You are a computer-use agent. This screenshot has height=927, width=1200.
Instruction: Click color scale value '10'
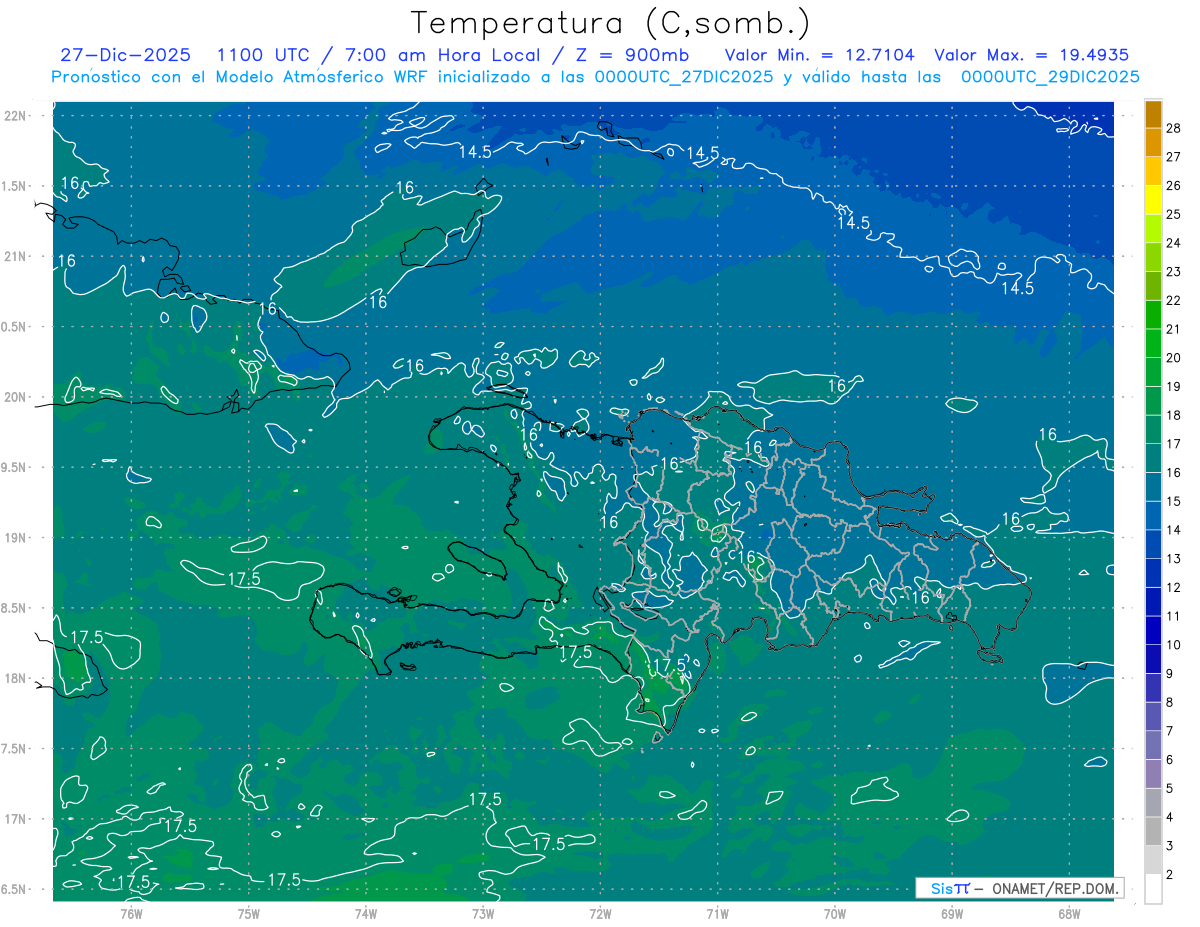click(x=1174, y=645)
